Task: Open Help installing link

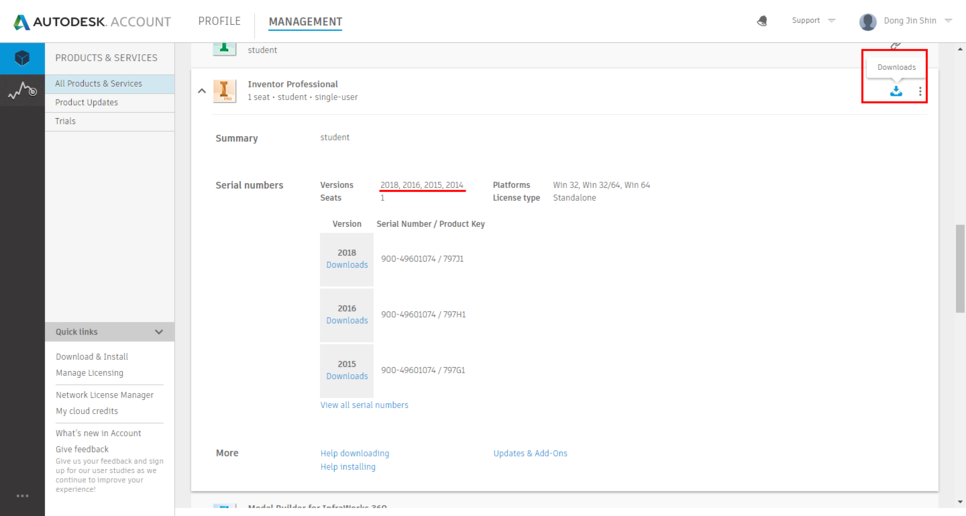Action: click(x=347, y=467)
